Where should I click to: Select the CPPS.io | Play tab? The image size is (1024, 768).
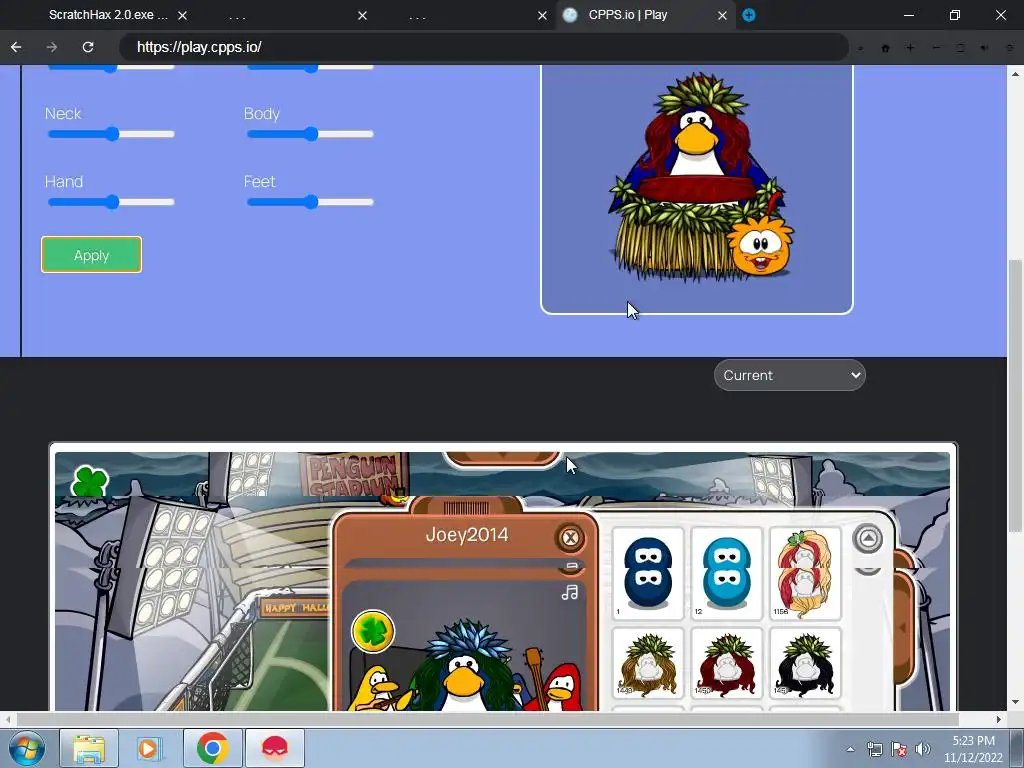tap(628, 15)
